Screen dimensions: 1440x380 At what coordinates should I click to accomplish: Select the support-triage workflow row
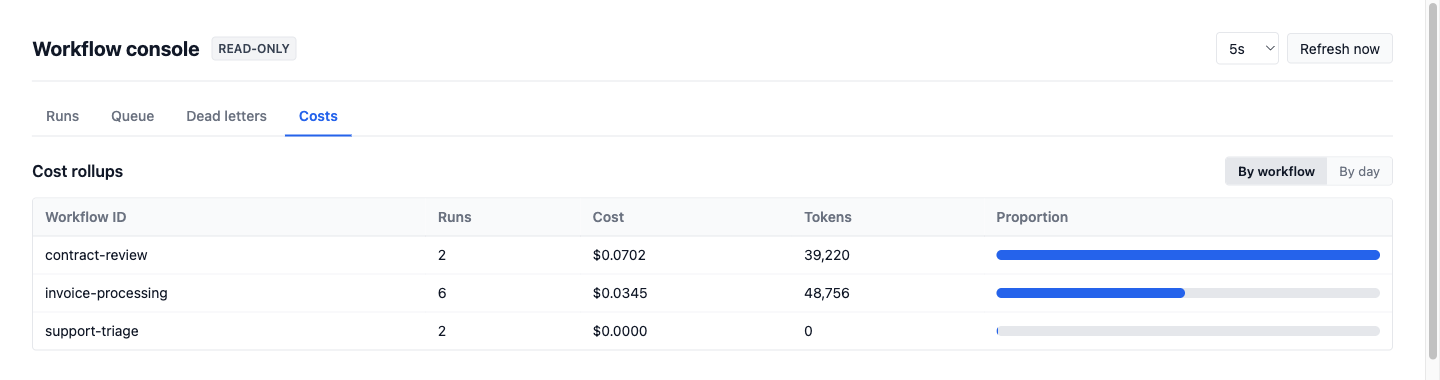click(x=712, y=331)
